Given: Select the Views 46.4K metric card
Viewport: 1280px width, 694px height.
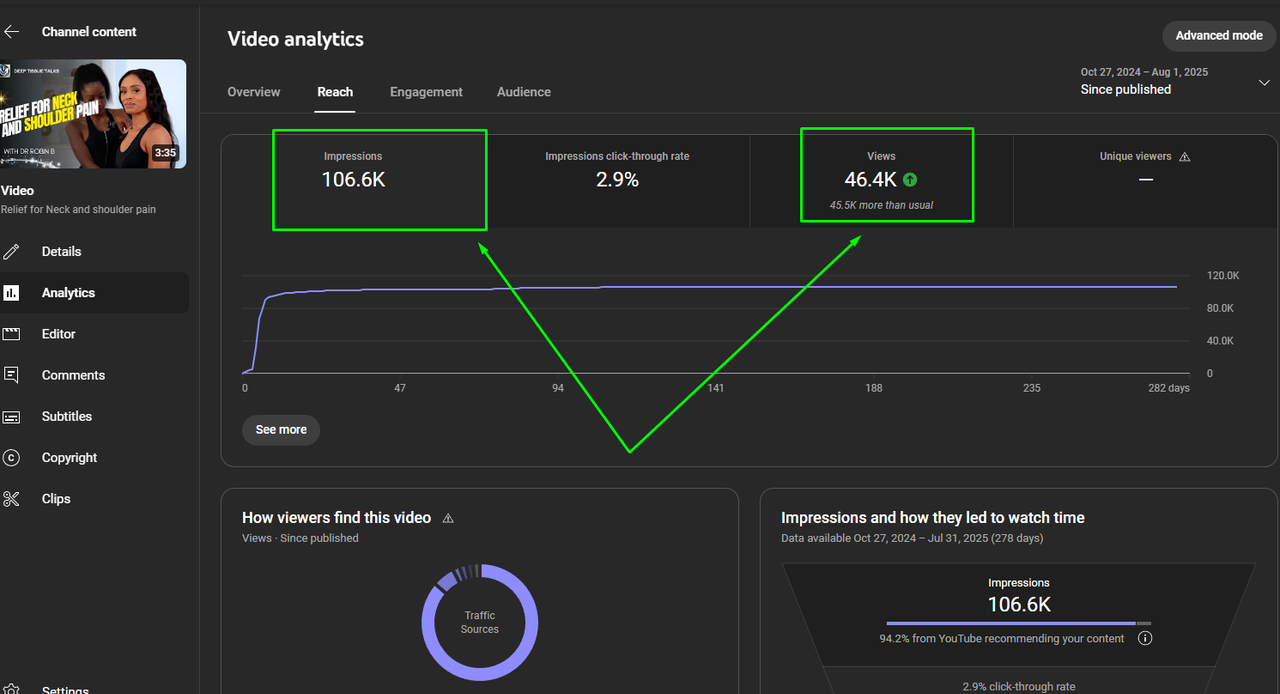Looking at the screenshot, I should point(881,180).
